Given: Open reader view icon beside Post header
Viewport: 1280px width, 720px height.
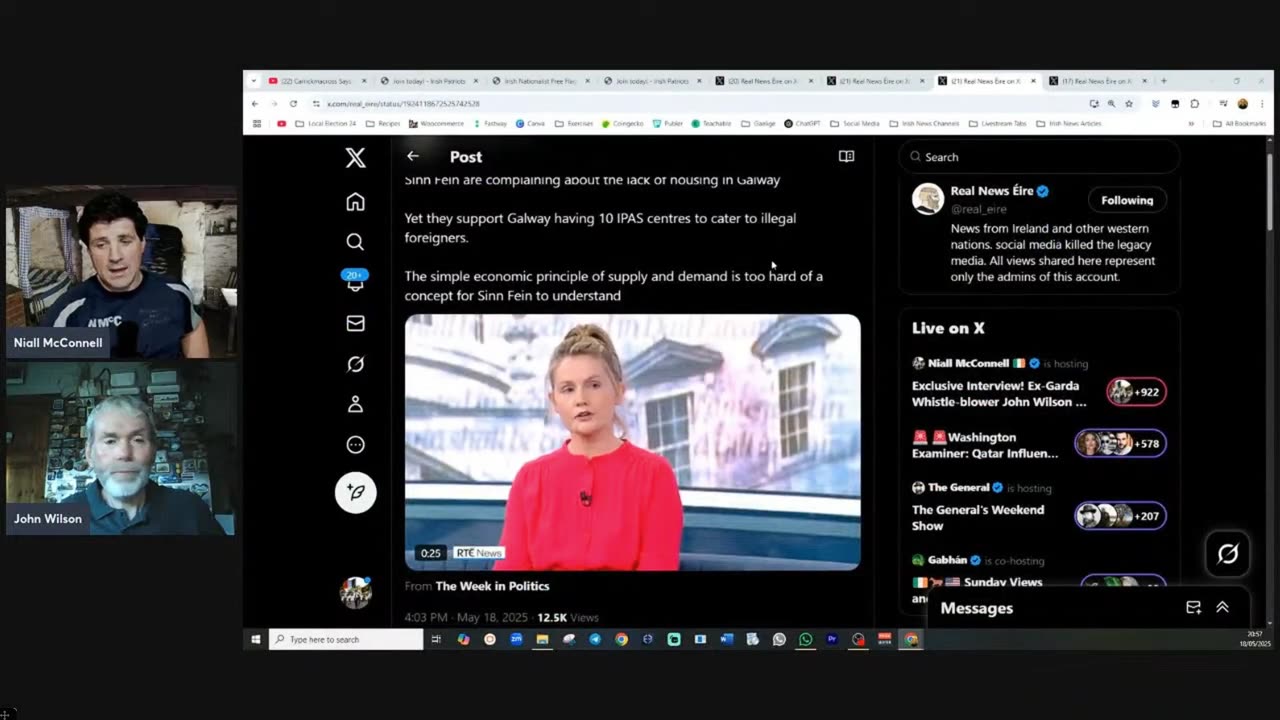Looking at the screenshot, I should pos(846,156).
